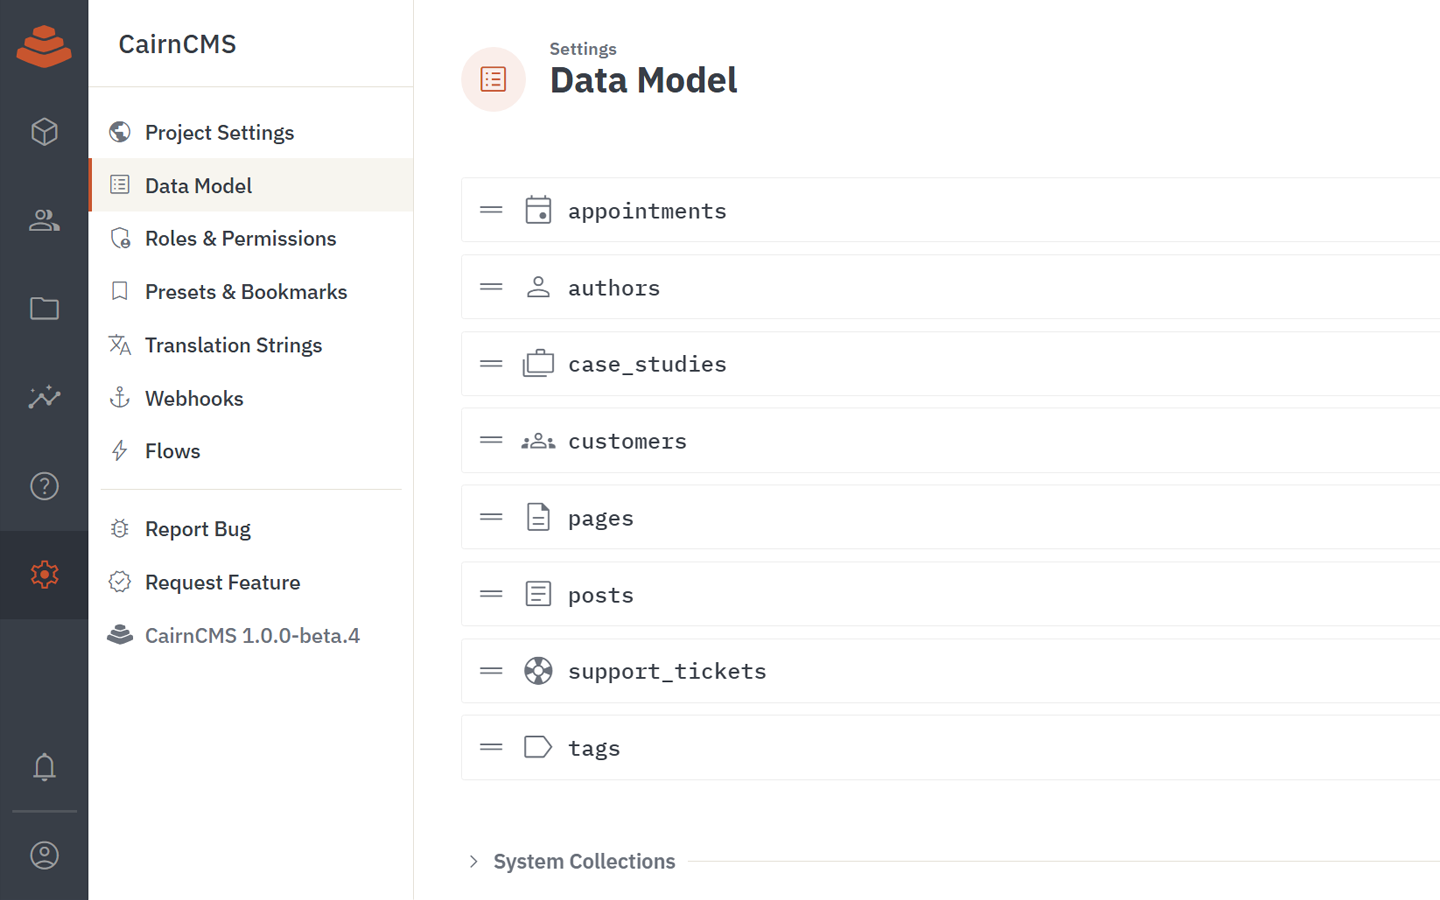Click drag handle of appointments row
The image size is (1440, 900).
pos(491,210)
